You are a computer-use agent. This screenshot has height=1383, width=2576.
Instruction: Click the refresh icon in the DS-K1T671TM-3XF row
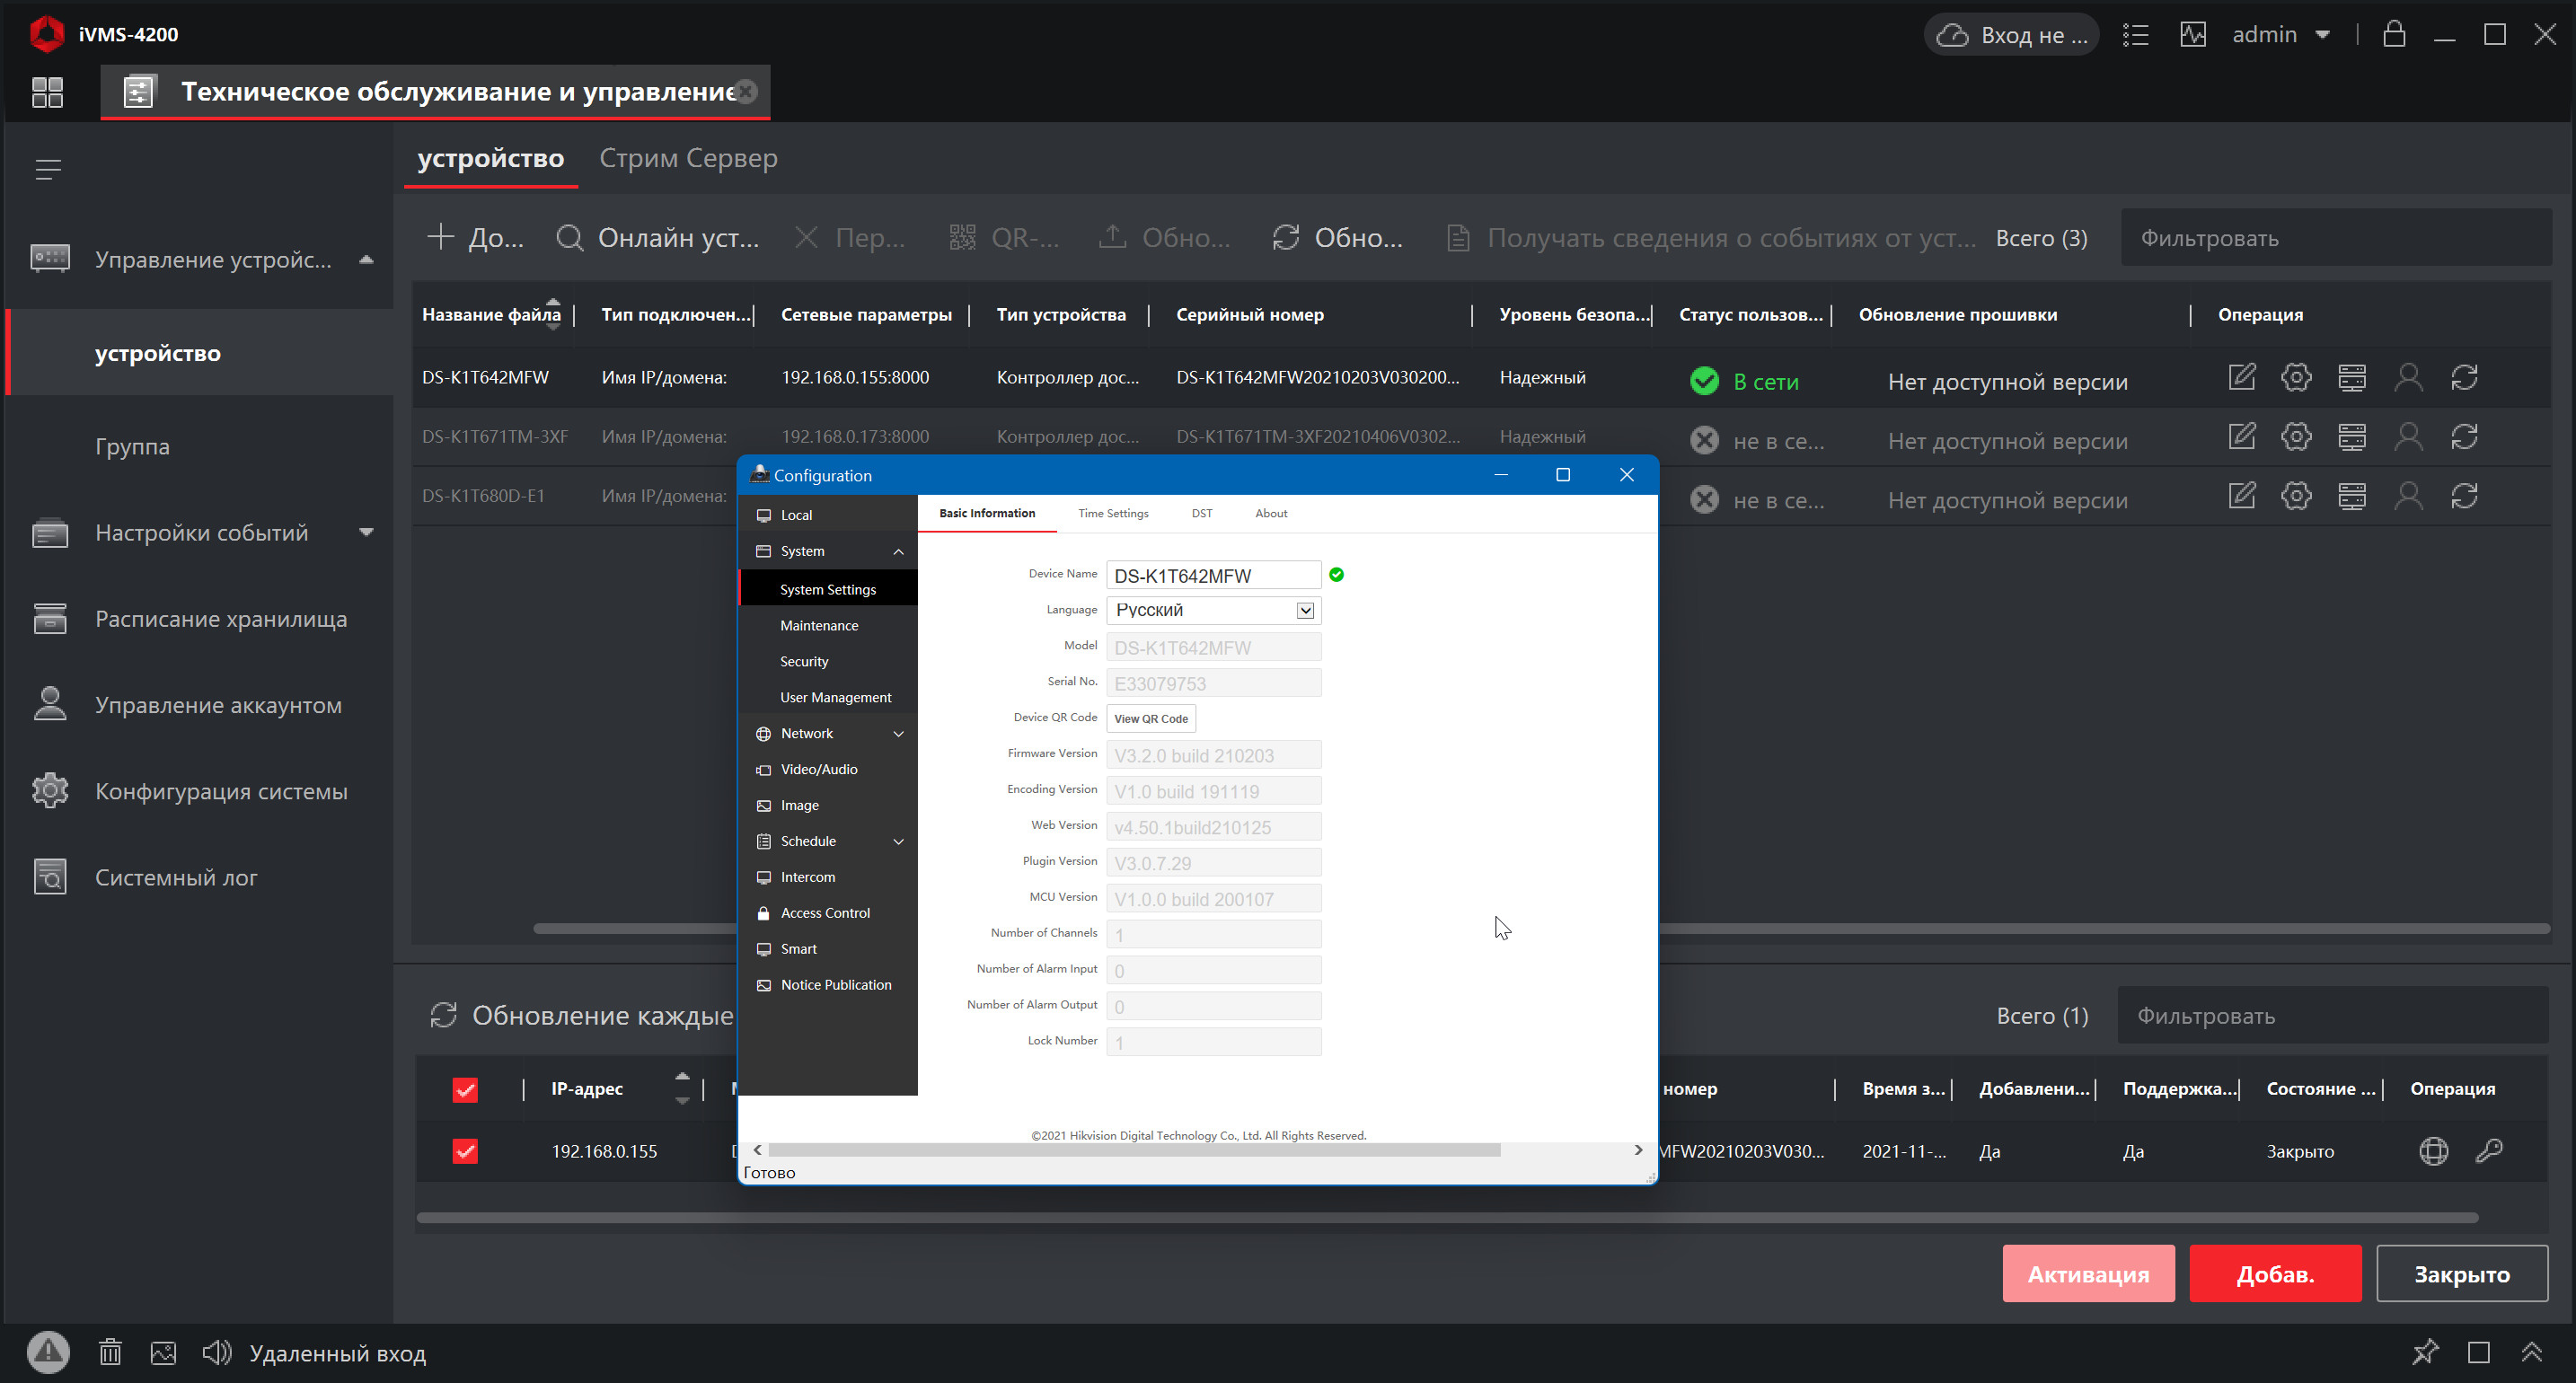coord(2464,437)
